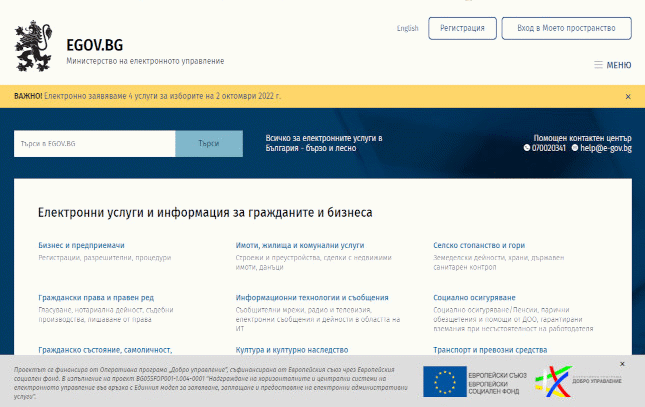Click the phone icon next to 070020341

(527, 148)
